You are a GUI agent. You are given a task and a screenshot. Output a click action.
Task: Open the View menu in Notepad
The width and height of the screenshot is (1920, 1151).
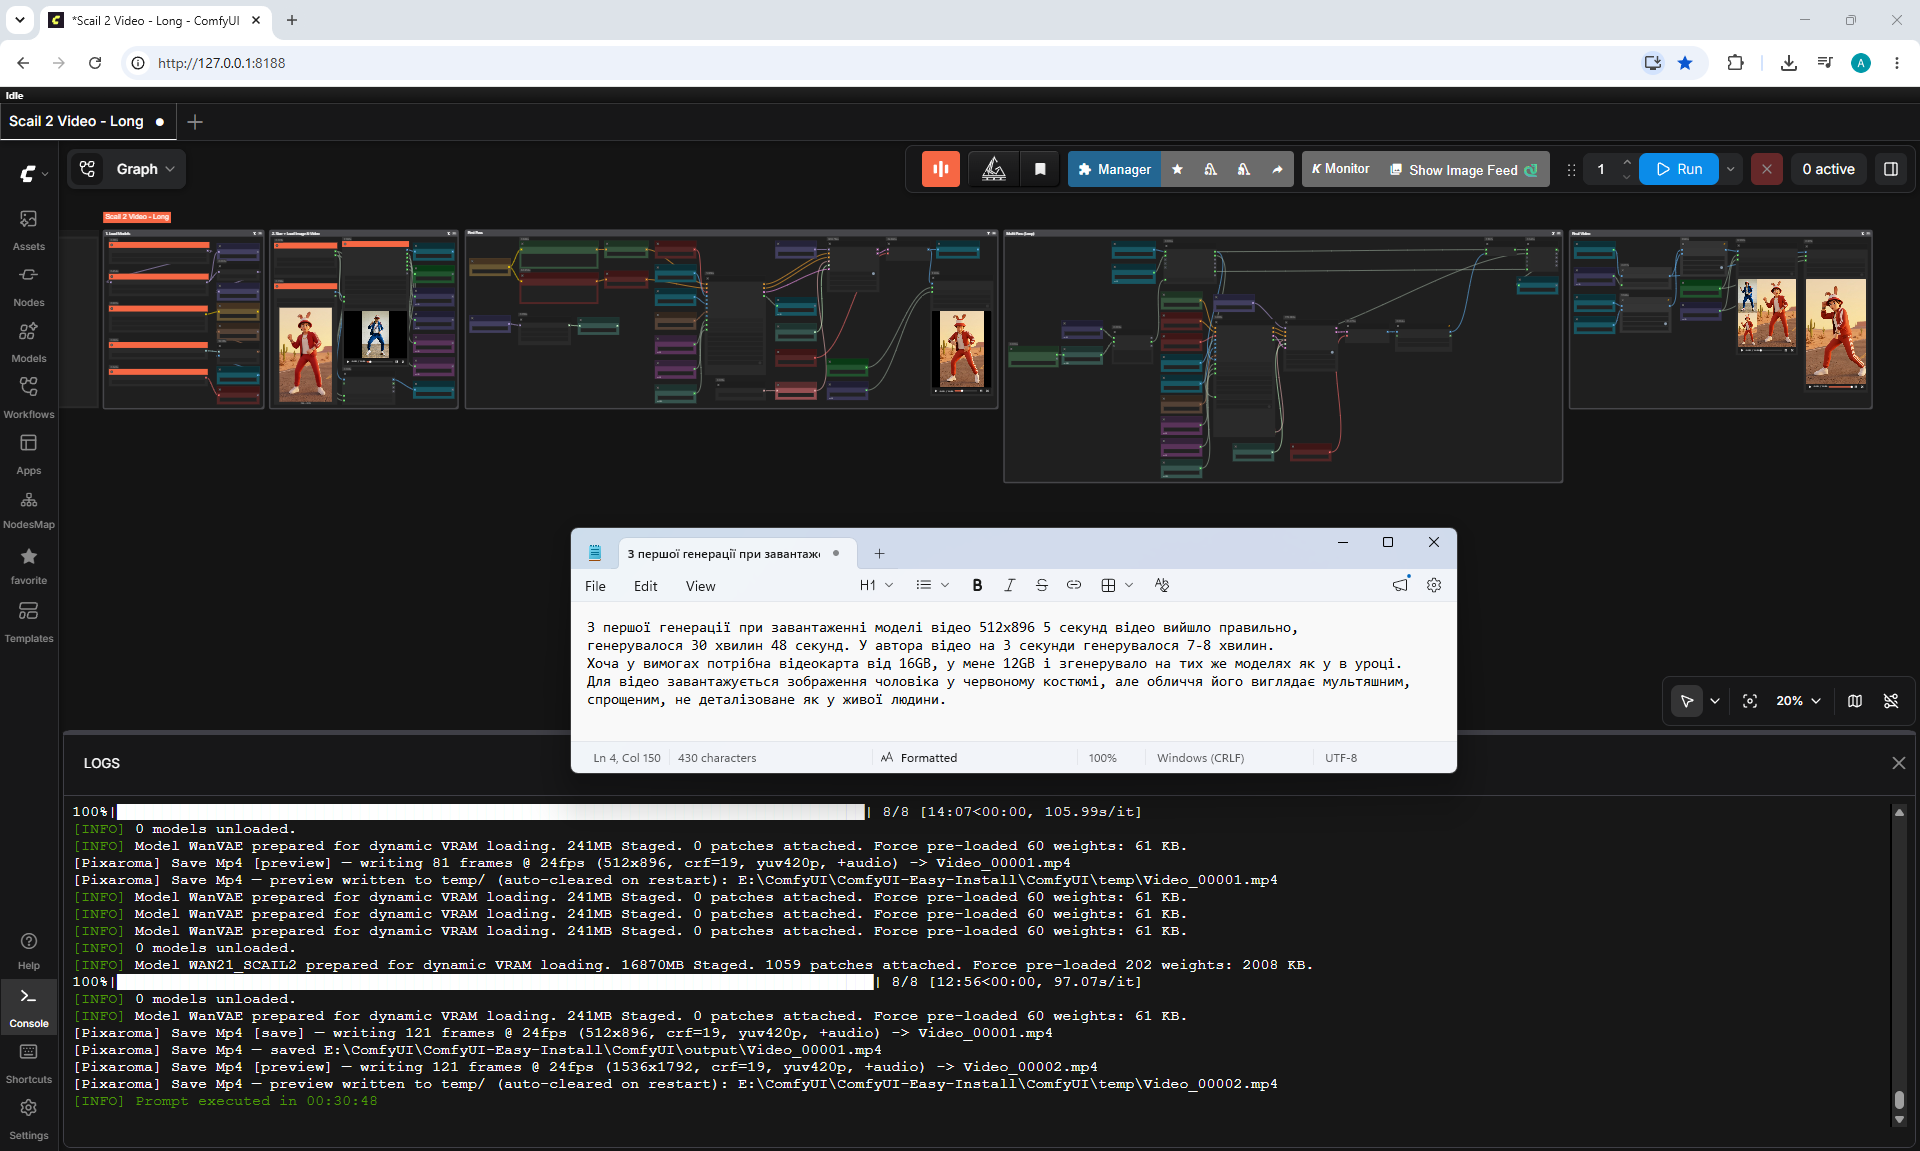pyautogui.click(x=701, y=586)
